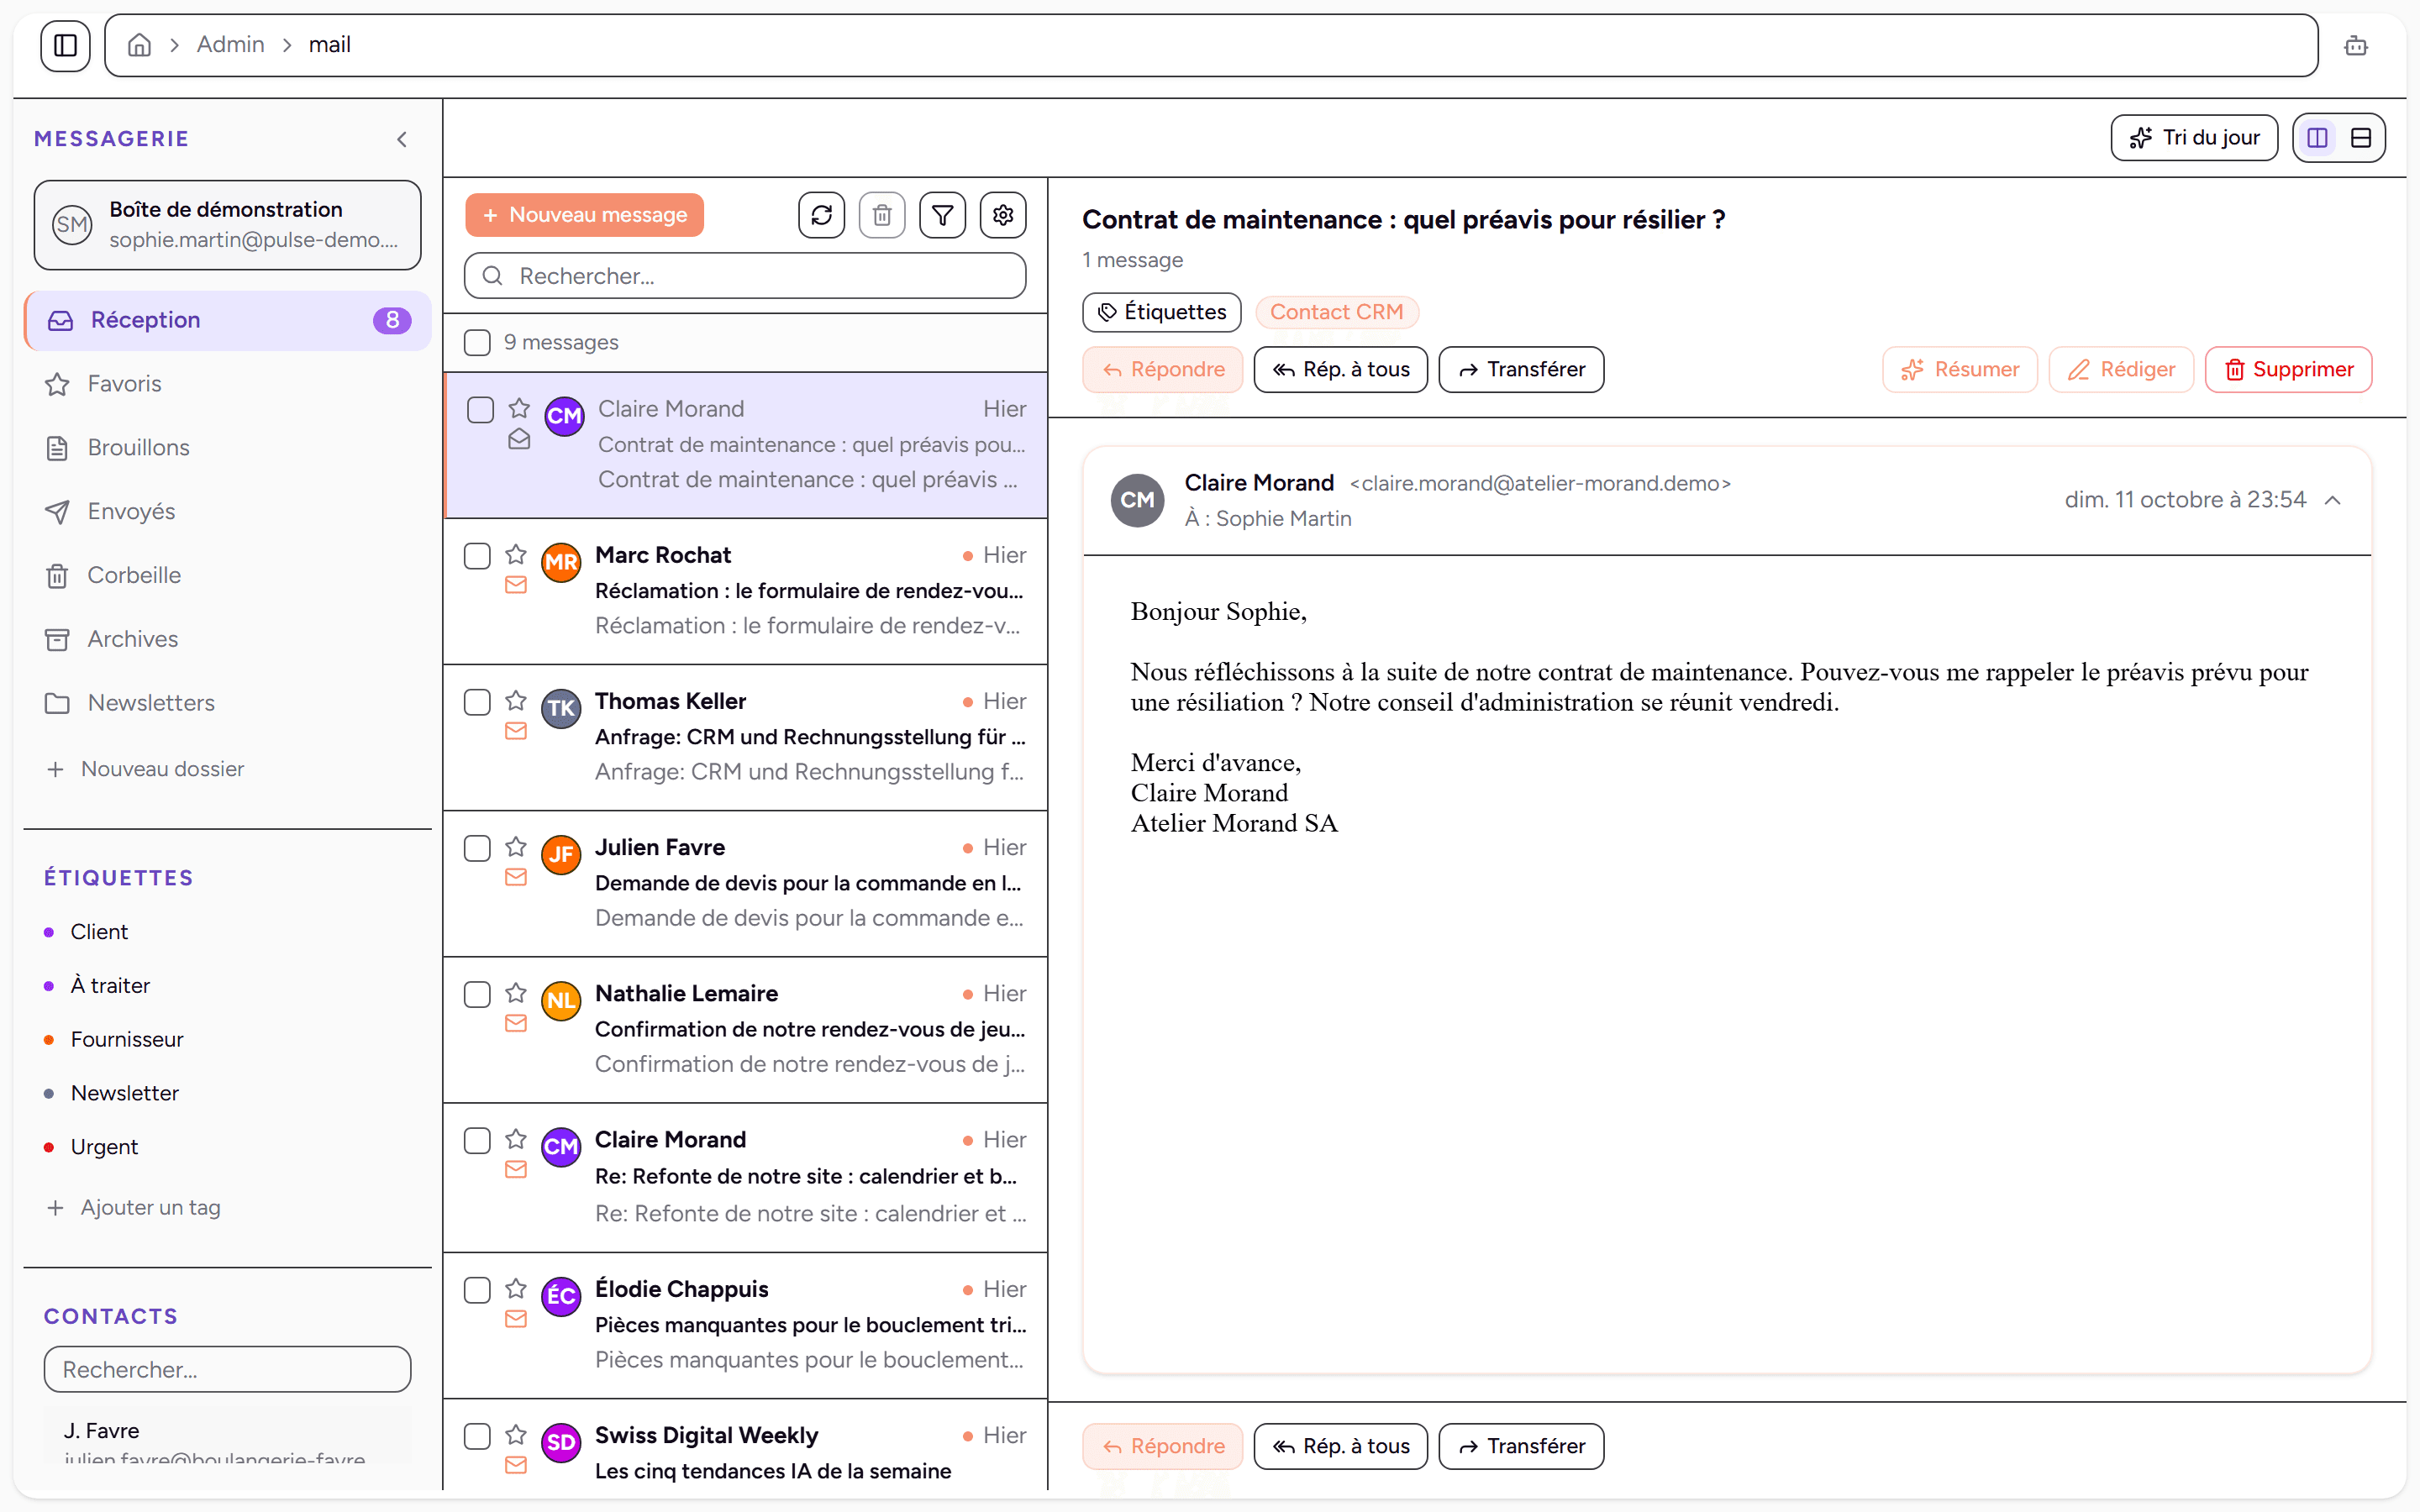Open mail settings gear icon
Screen dimensions: 2420x1512
(x=1003, y=215)
